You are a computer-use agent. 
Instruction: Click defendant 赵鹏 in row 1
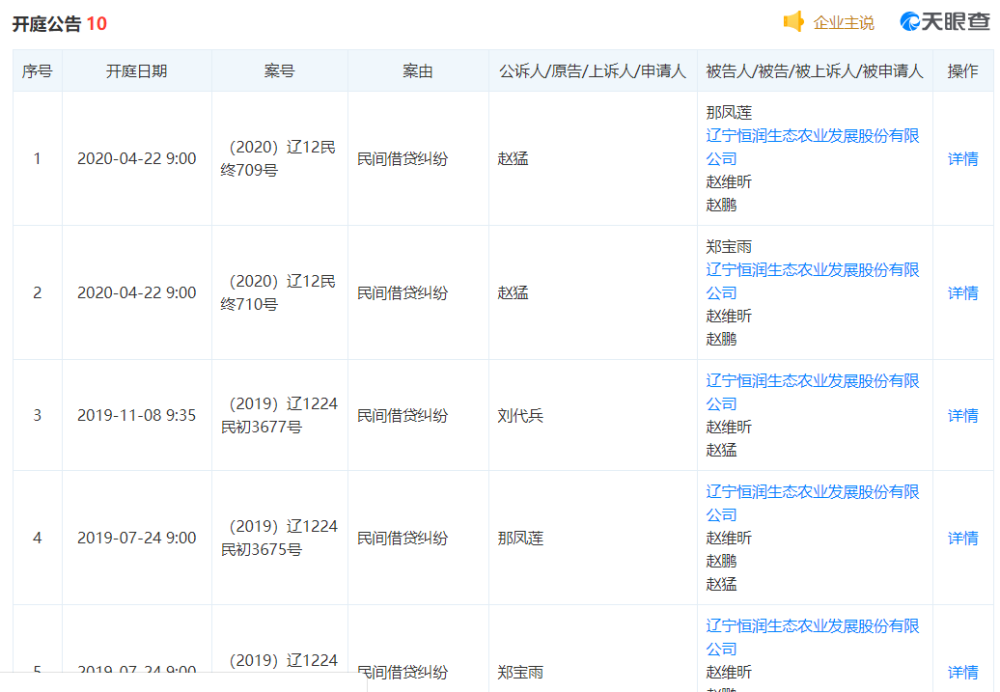click(x=721, y=205)
